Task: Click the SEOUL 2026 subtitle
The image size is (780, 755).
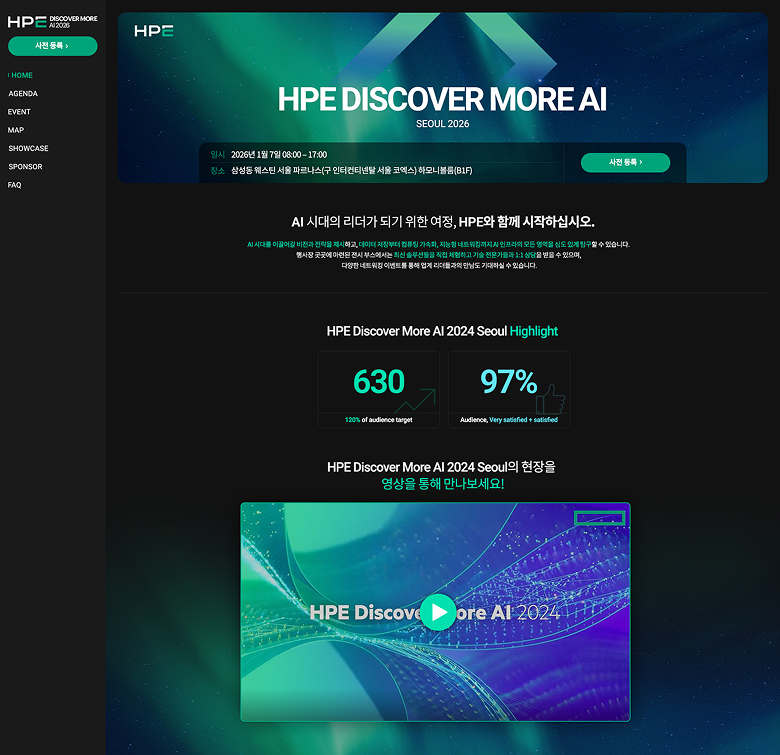Action: coord(442,124)
